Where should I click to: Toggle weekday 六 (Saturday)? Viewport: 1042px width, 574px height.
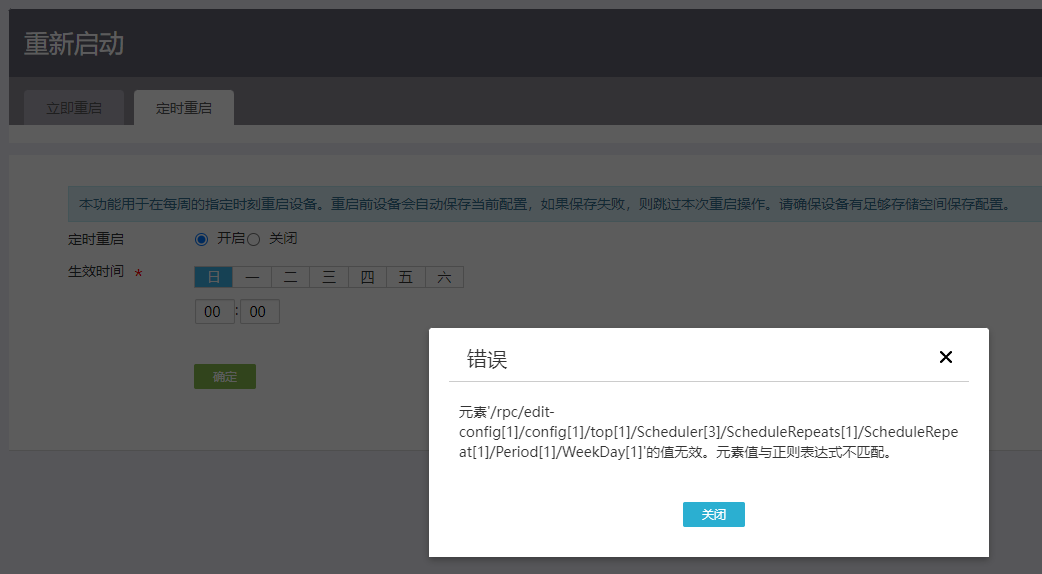(x=445, y=277)
